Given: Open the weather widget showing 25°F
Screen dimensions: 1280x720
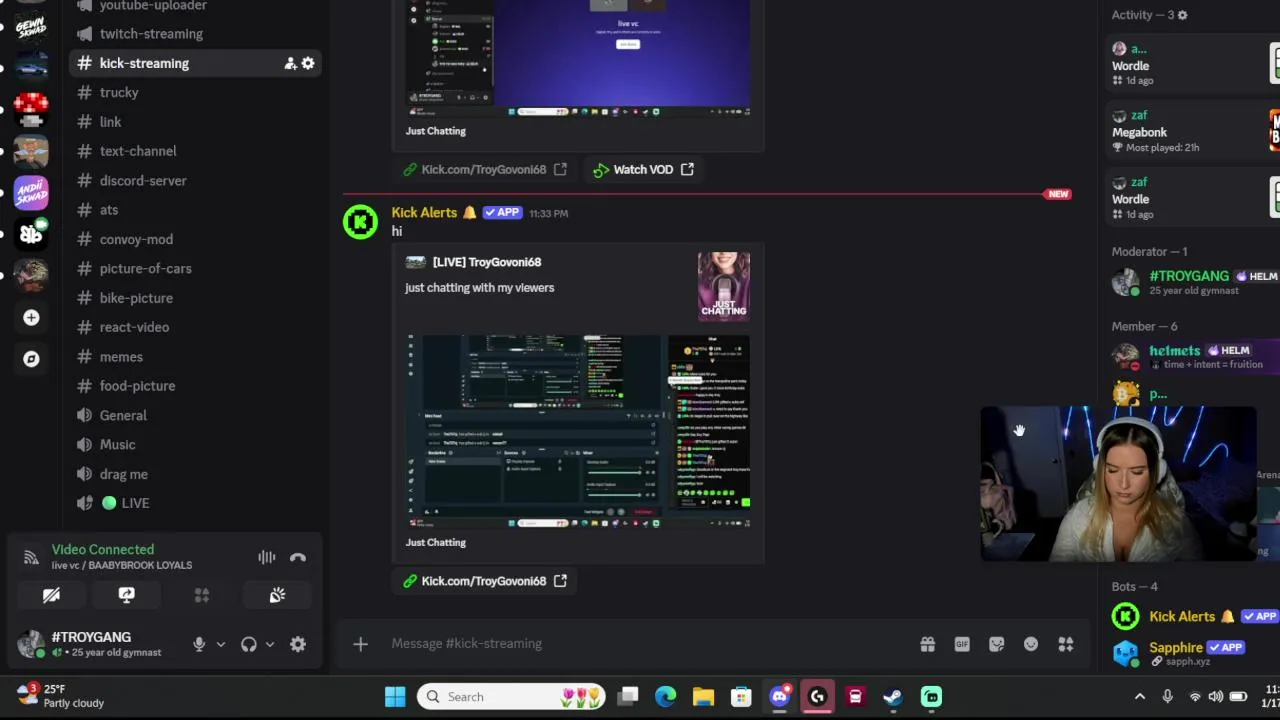Looking at the screenshot, I should 60,696.
